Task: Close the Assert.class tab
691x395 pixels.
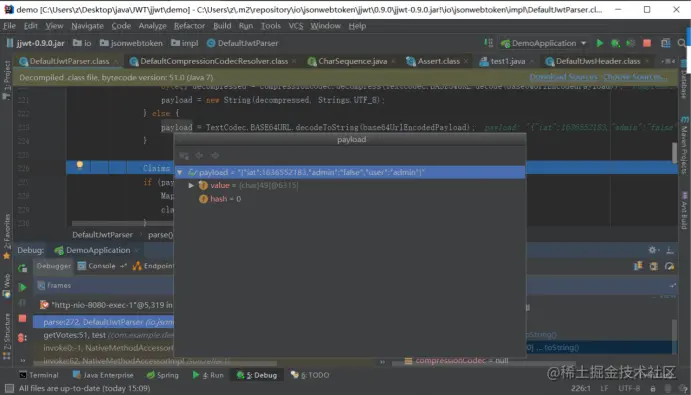Action: coord(466,61)
